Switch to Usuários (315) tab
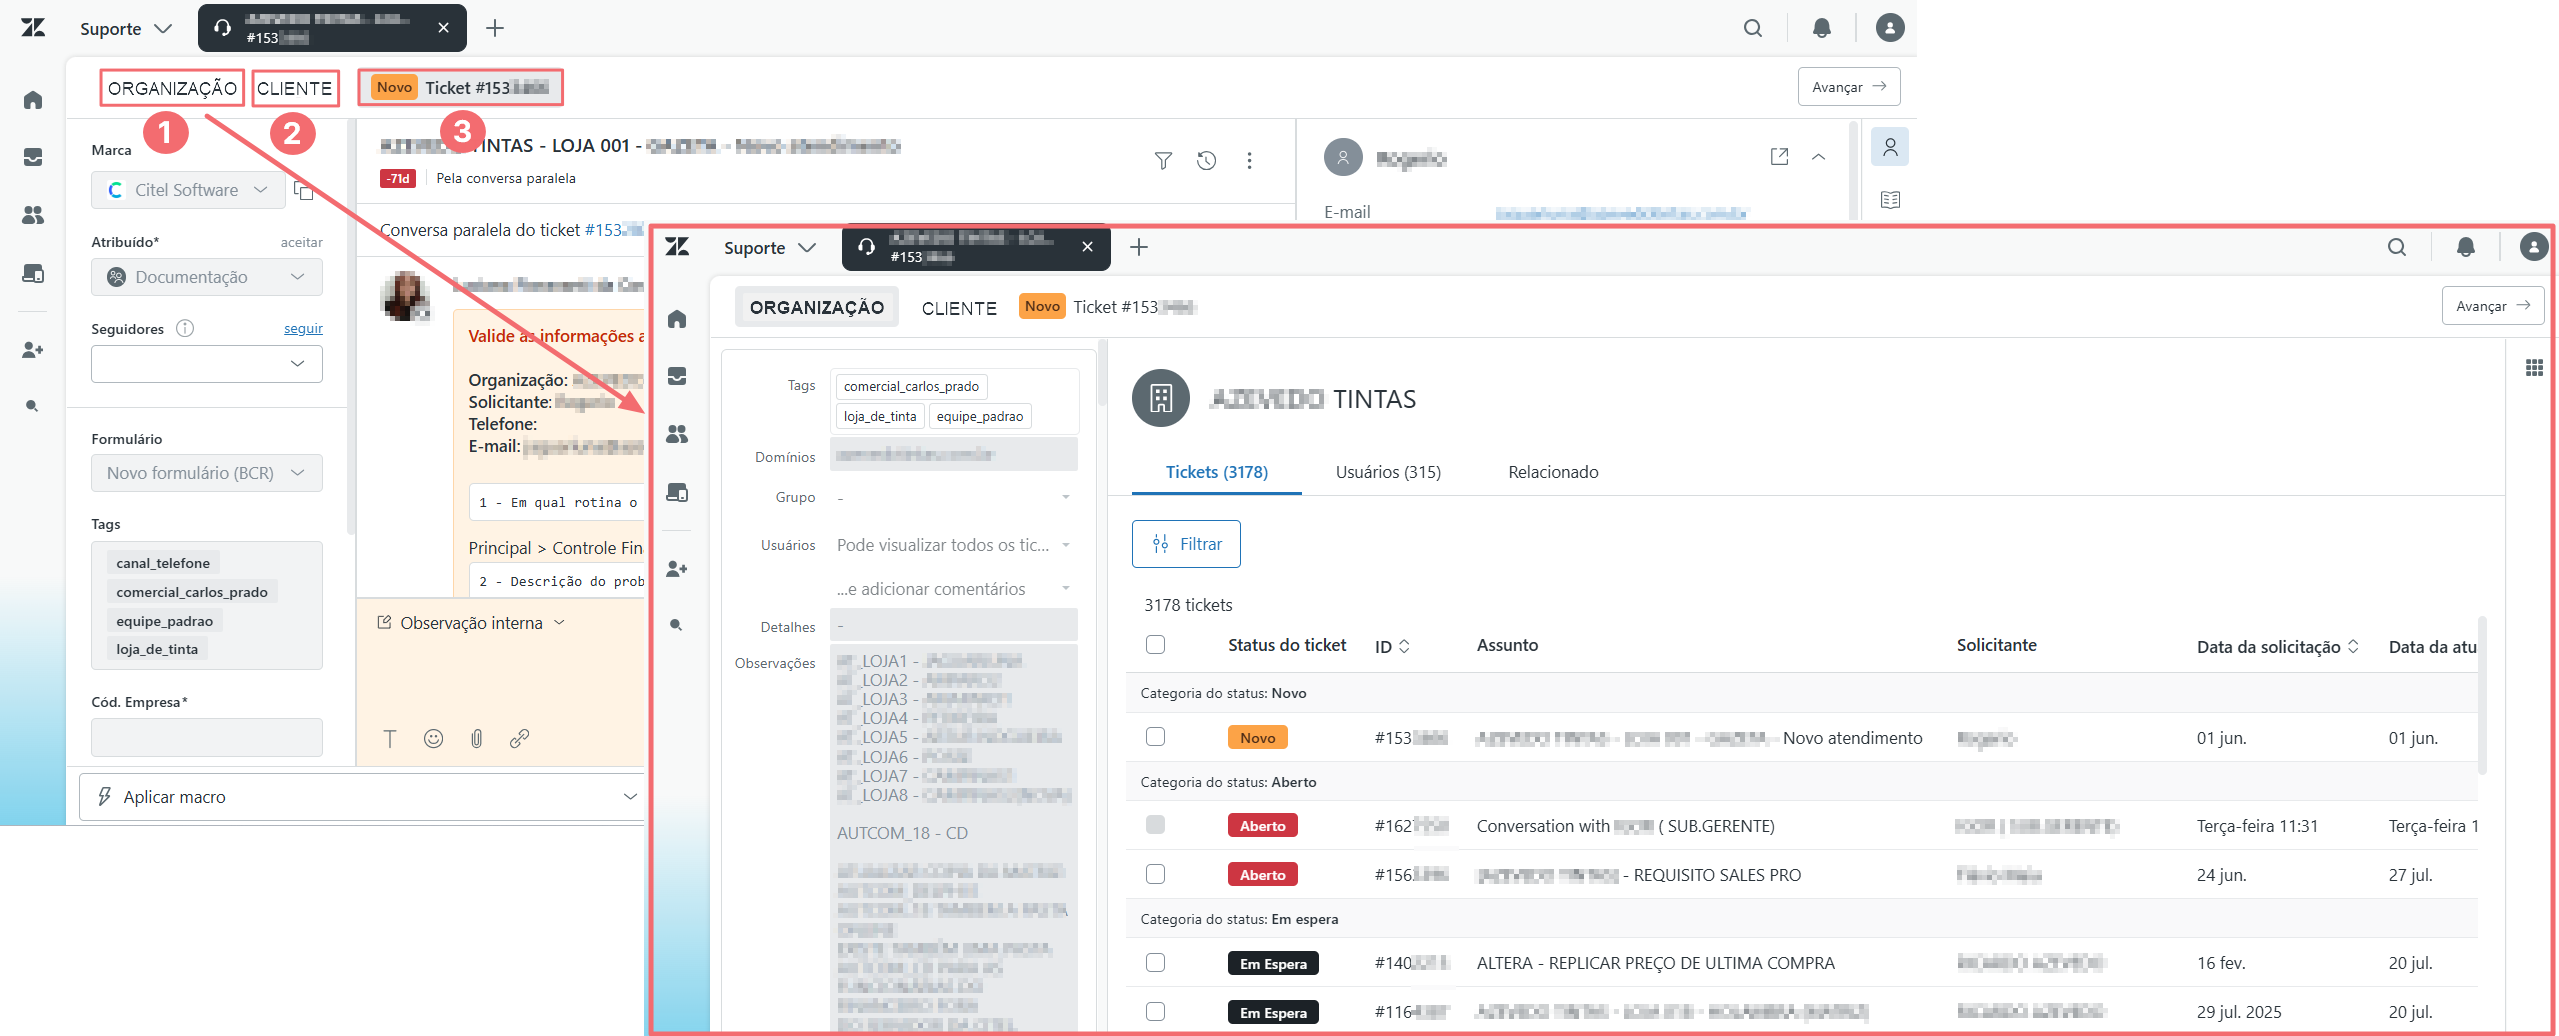The height and width of the screenshot is (1036, 2559). 1388,472
